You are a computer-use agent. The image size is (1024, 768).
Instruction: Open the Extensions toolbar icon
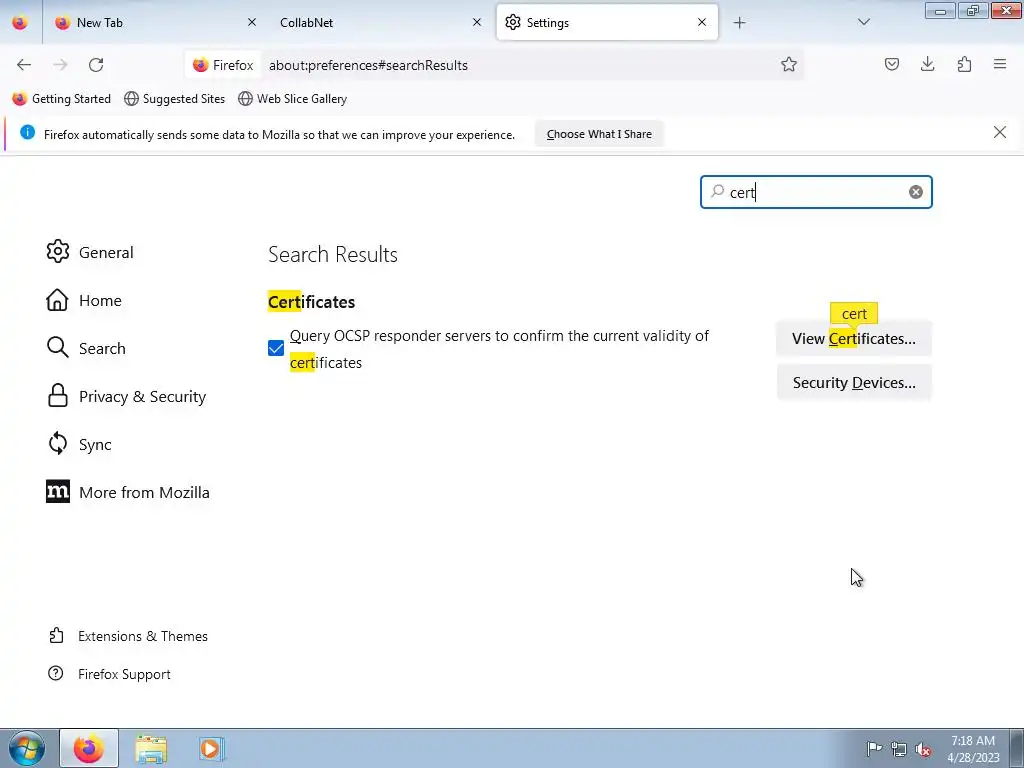[964, 64]
